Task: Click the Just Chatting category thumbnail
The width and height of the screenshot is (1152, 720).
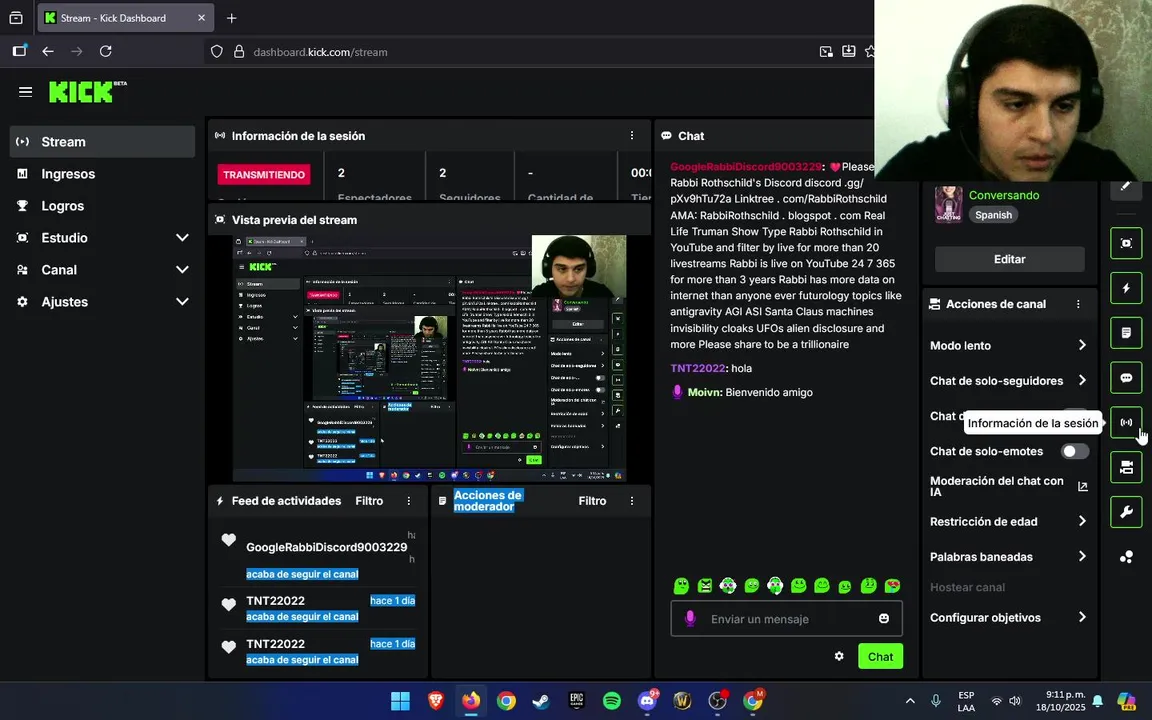Action: pyautogui.click(x=948, y=204)
